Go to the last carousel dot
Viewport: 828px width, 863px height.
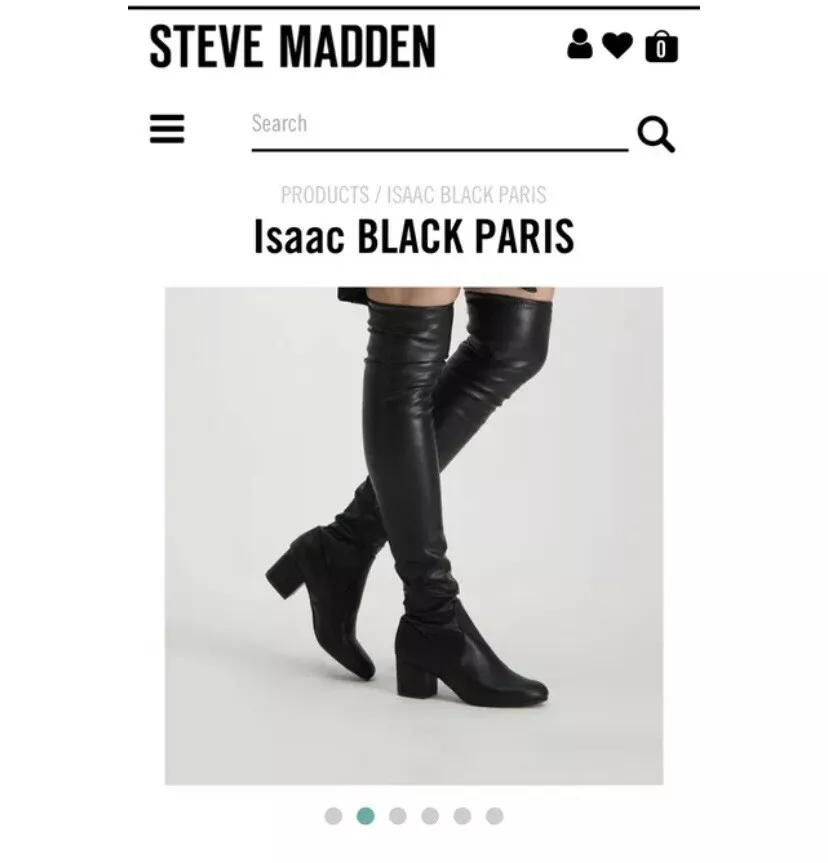[494, 816]
